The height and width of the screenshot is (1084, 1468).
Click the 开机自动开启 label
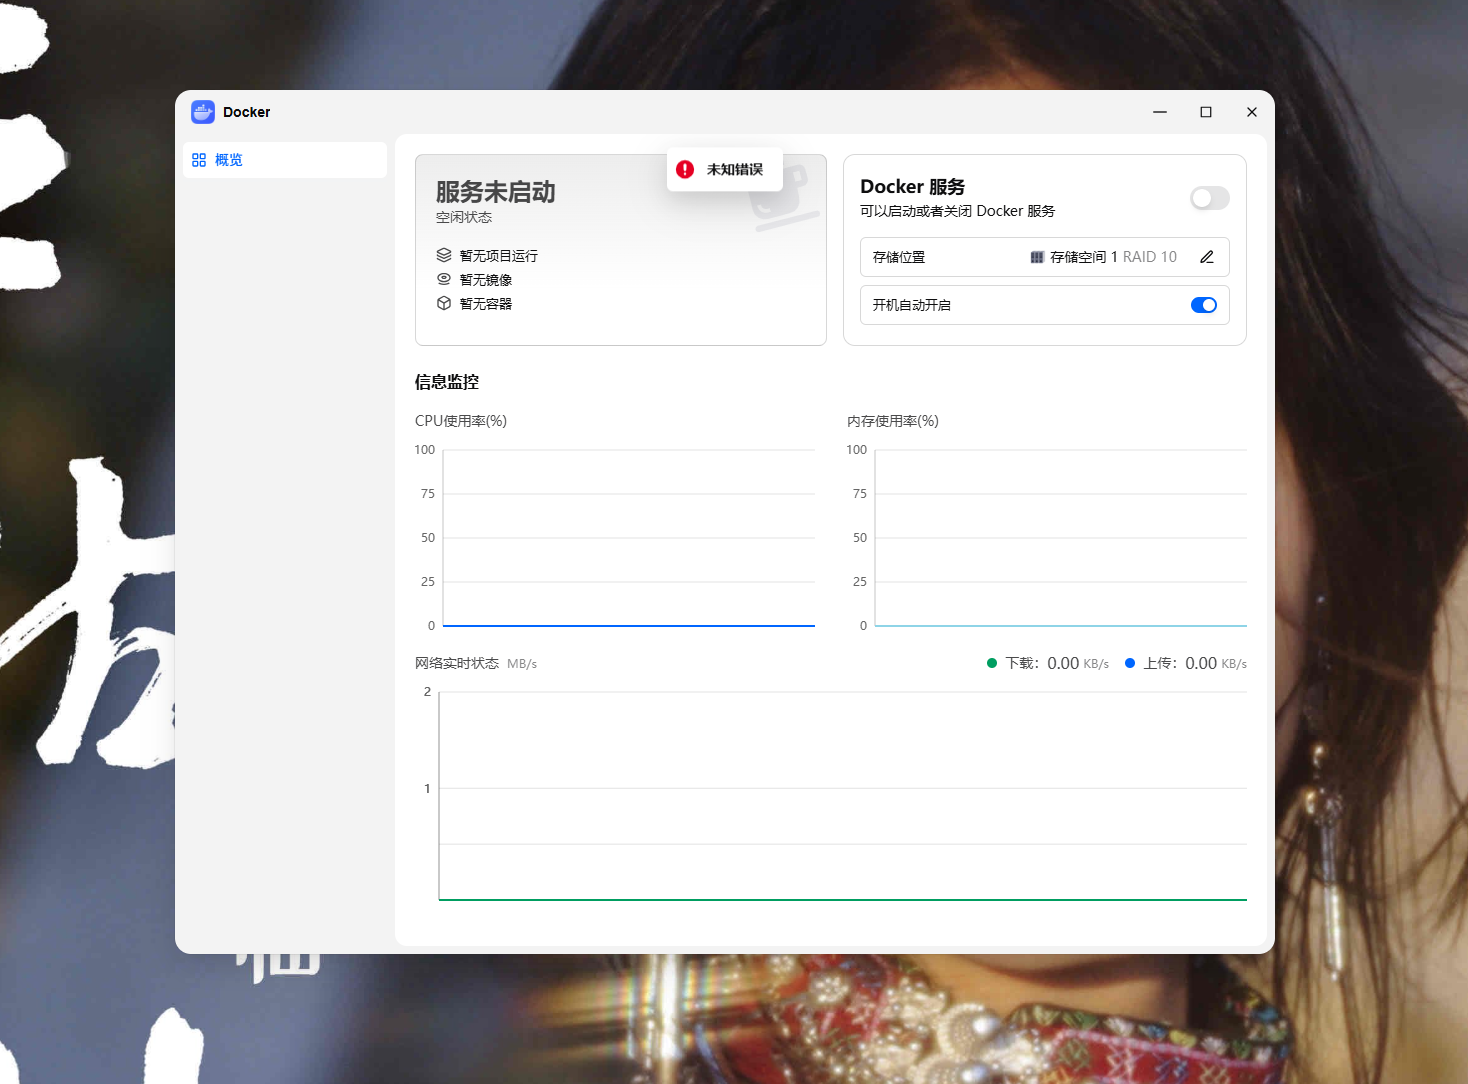coord(912,305)
